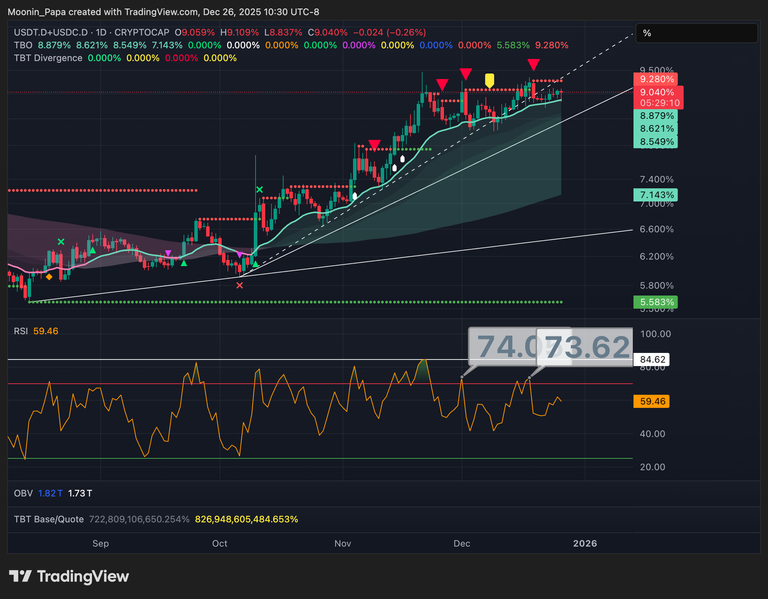Select the rightmost red down-triangle signal marker
The width and height of the screenshot is (768, 599).
(x=534, y=64)
